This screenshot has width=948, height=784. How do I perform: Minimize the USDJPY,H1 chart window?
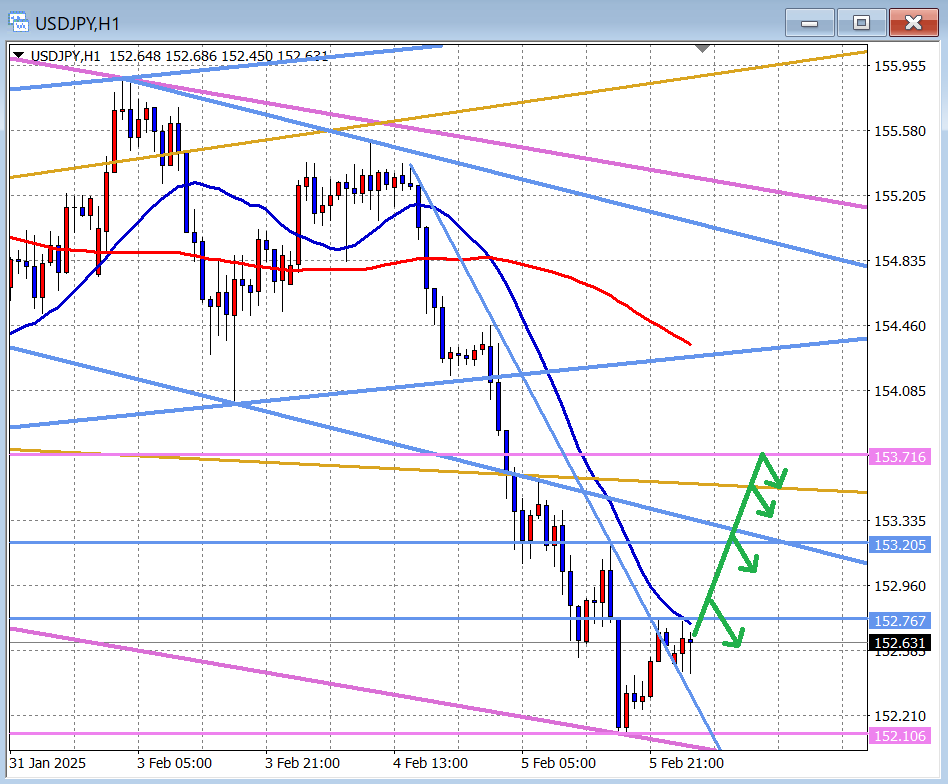coord(810,22)
